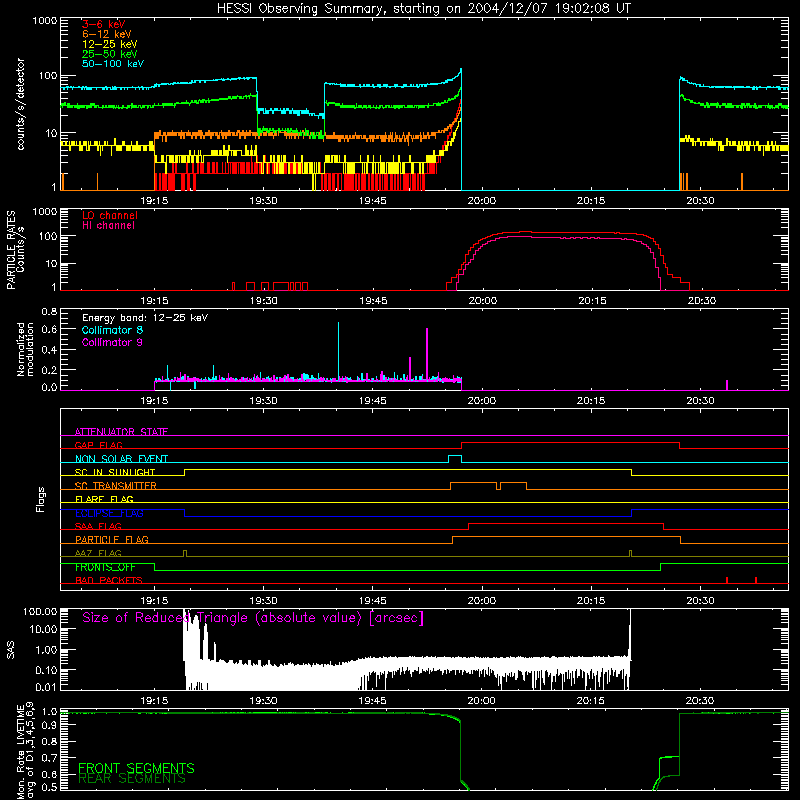Click the tallest magenta Collimator 9 spike

pyautogui.click(x=427, y=354)
